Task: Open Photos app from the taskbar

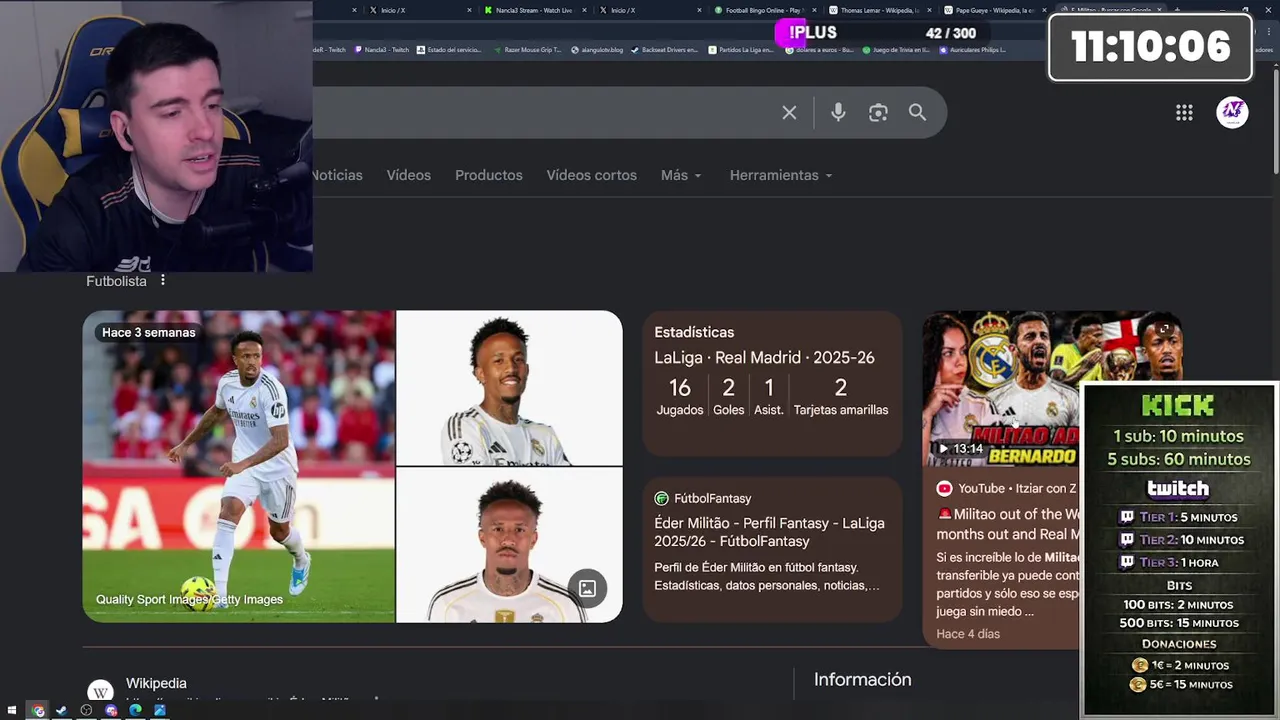Action: [x=160, y=710]
